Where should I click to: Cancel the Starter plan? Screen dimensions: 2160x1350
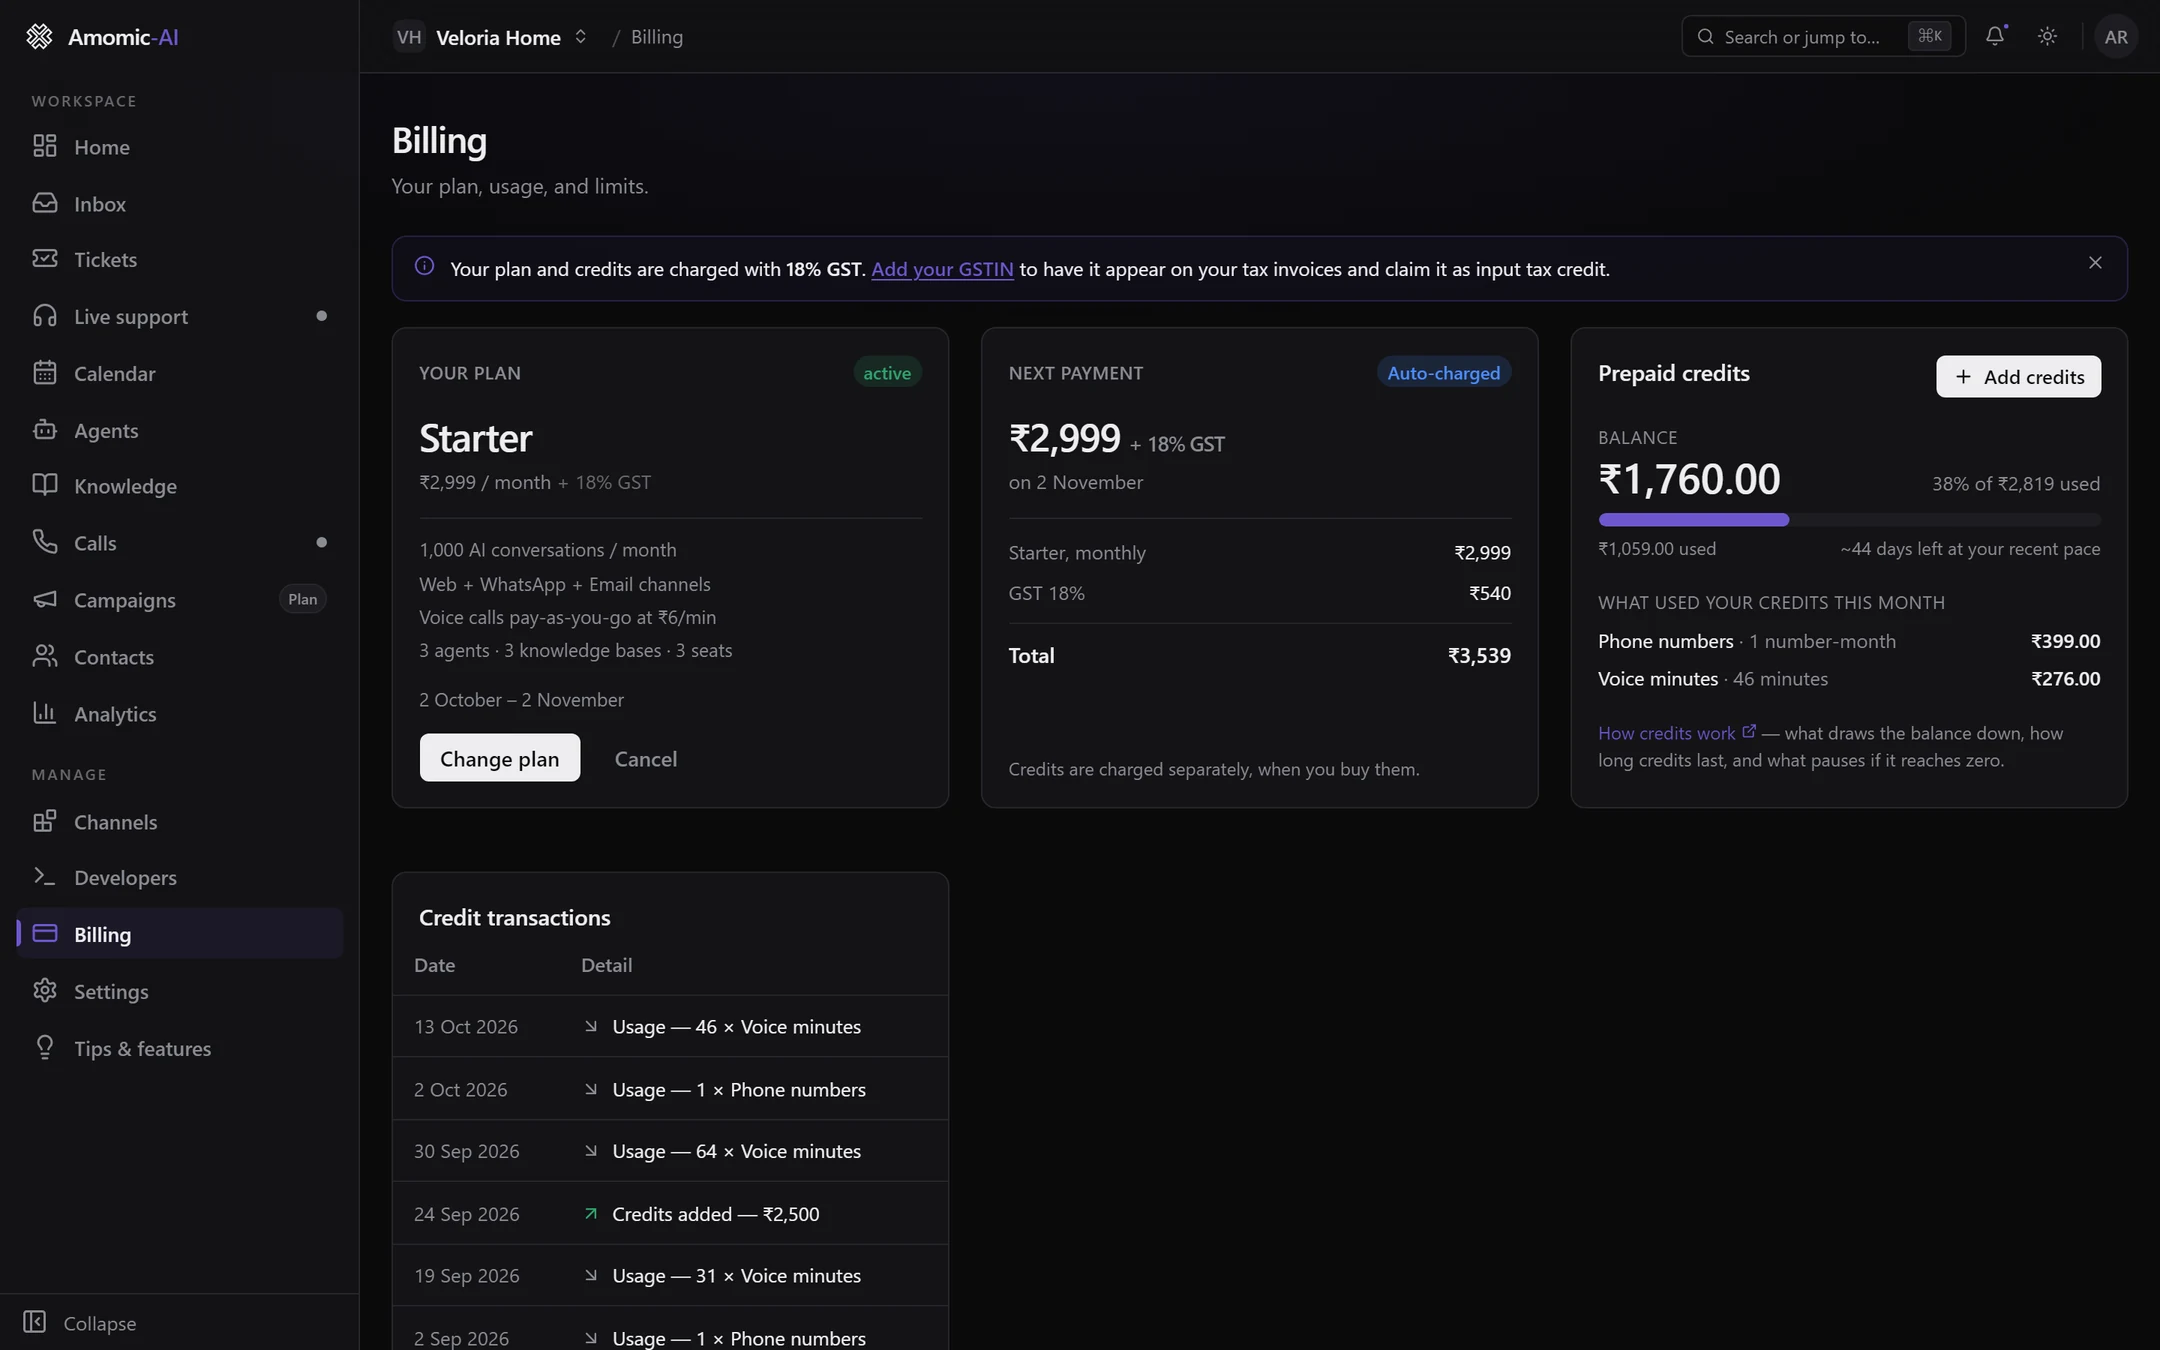point(646,759)
